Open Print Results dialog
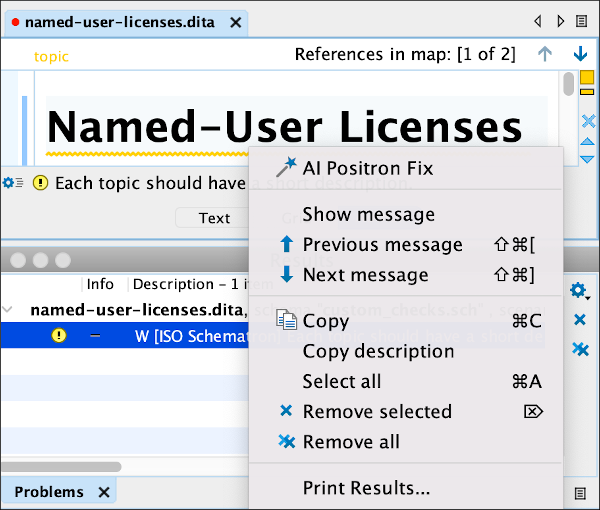Screen dimensions: 600x510 (366, 488)
